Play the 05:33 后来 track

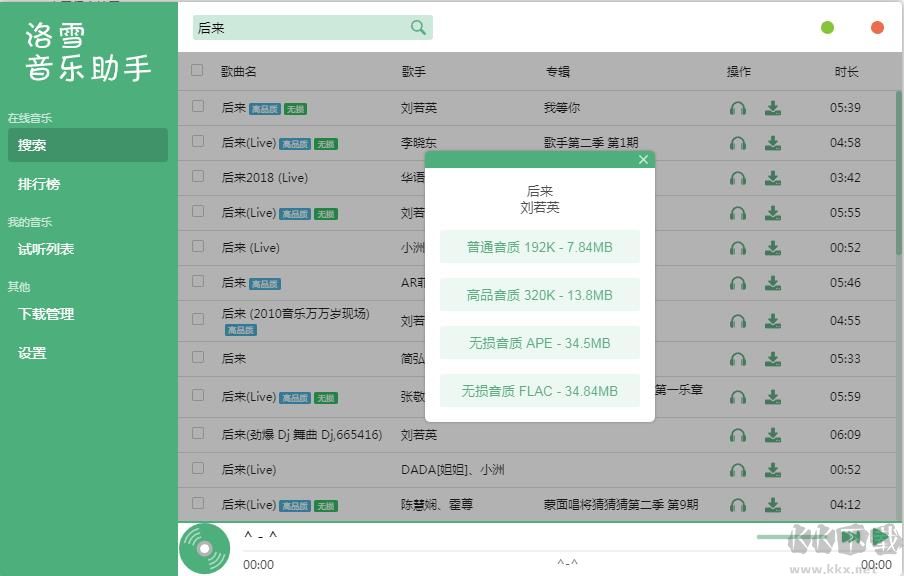738,359
